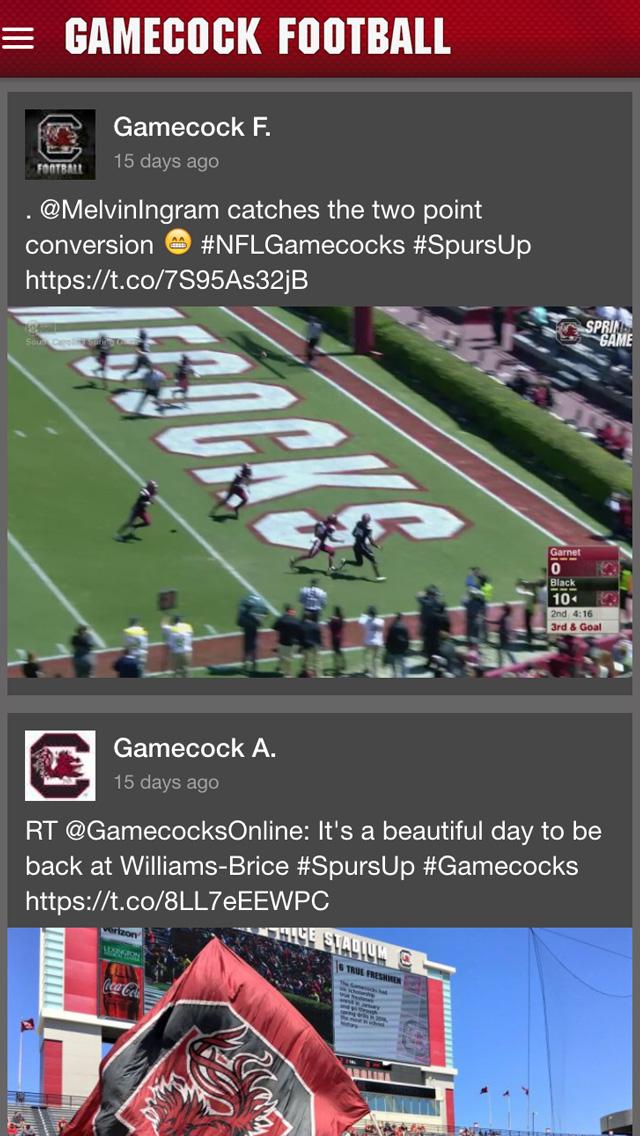Screen dimensions: 640x1136
Task: Click the GAMECOCK FOOTBALL title bar
Action: pyautogui.click(x=256, y=37)
